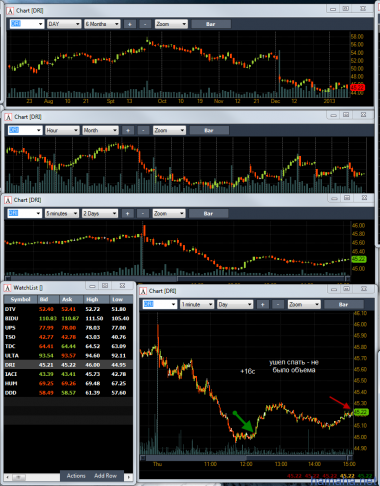
Task: Open the 6 Months range dropdown
Action: 102,24
